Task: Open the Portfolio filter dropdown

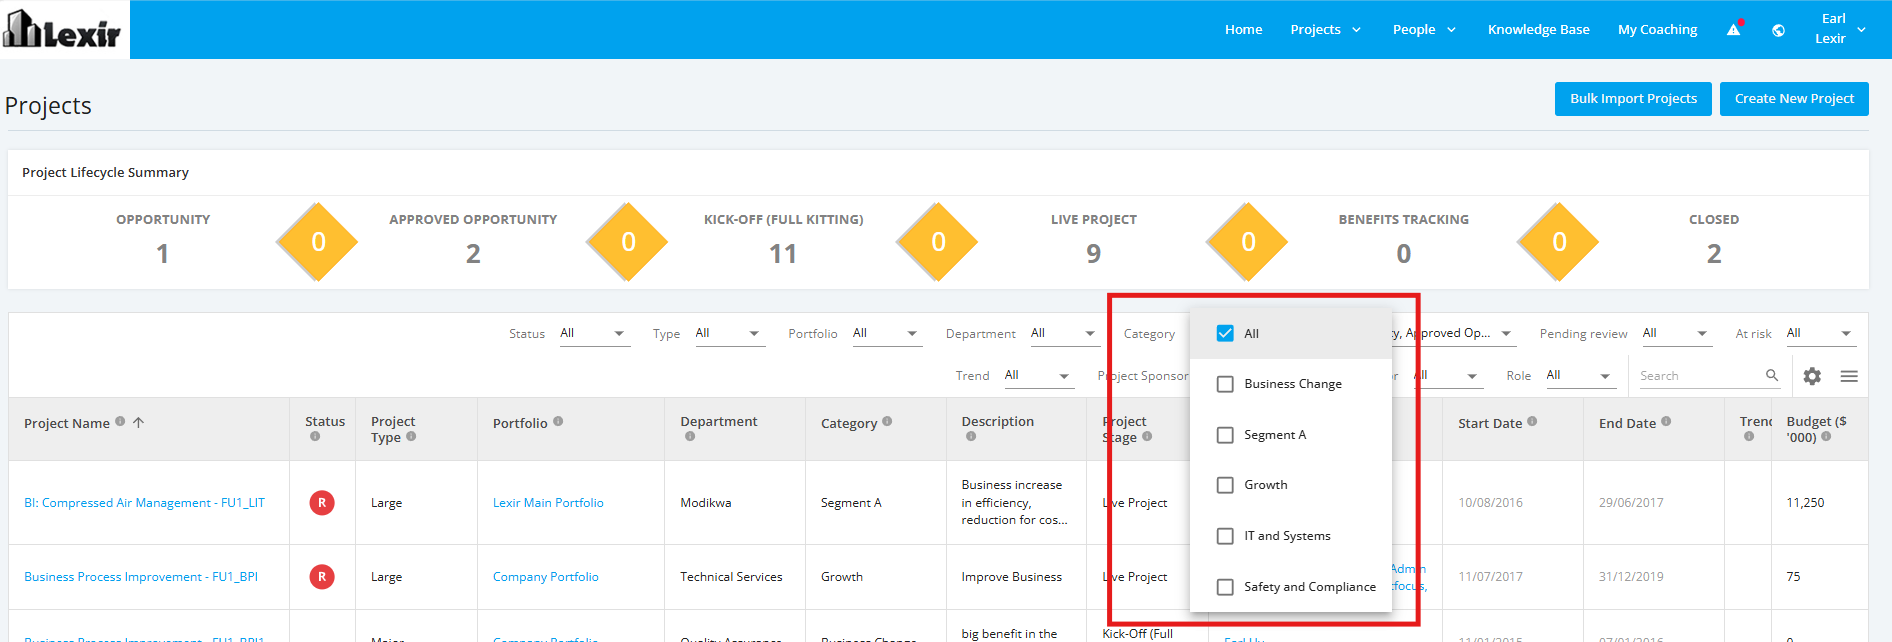Action: coord(886,334)
